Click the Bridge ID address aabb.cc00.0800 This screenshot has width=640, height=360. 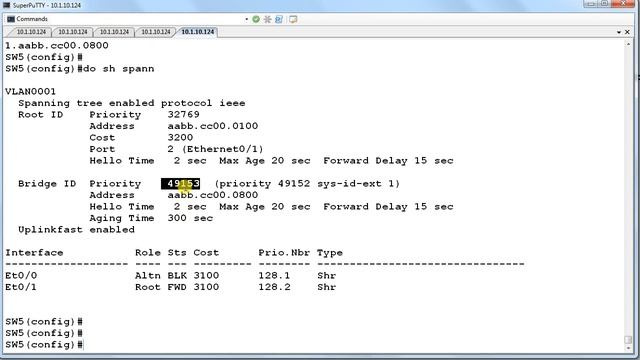[x=213, y=195]
